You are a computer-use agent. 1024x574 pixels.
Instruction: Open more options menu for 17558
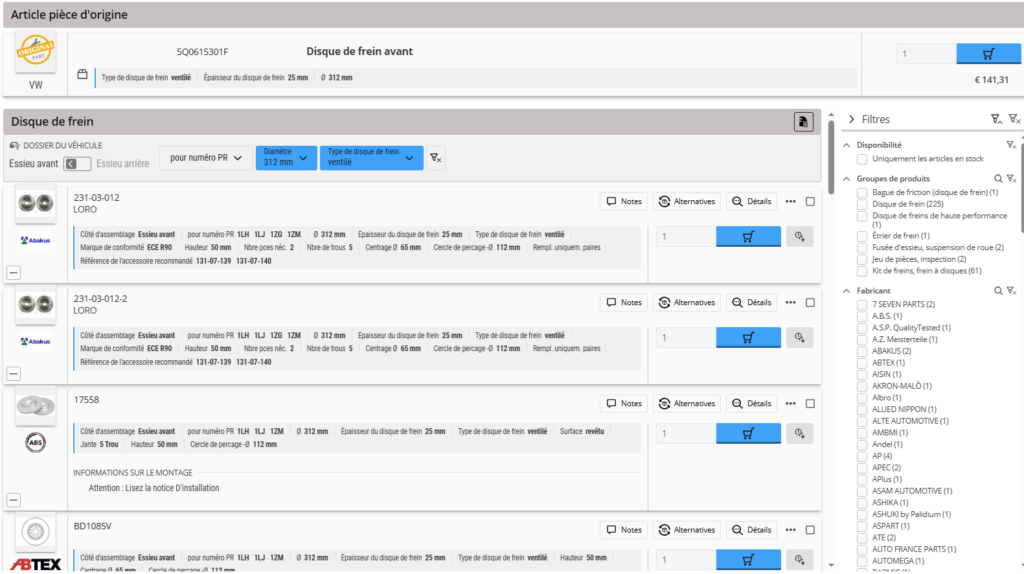pyautogui.click(x=790, y=404)
